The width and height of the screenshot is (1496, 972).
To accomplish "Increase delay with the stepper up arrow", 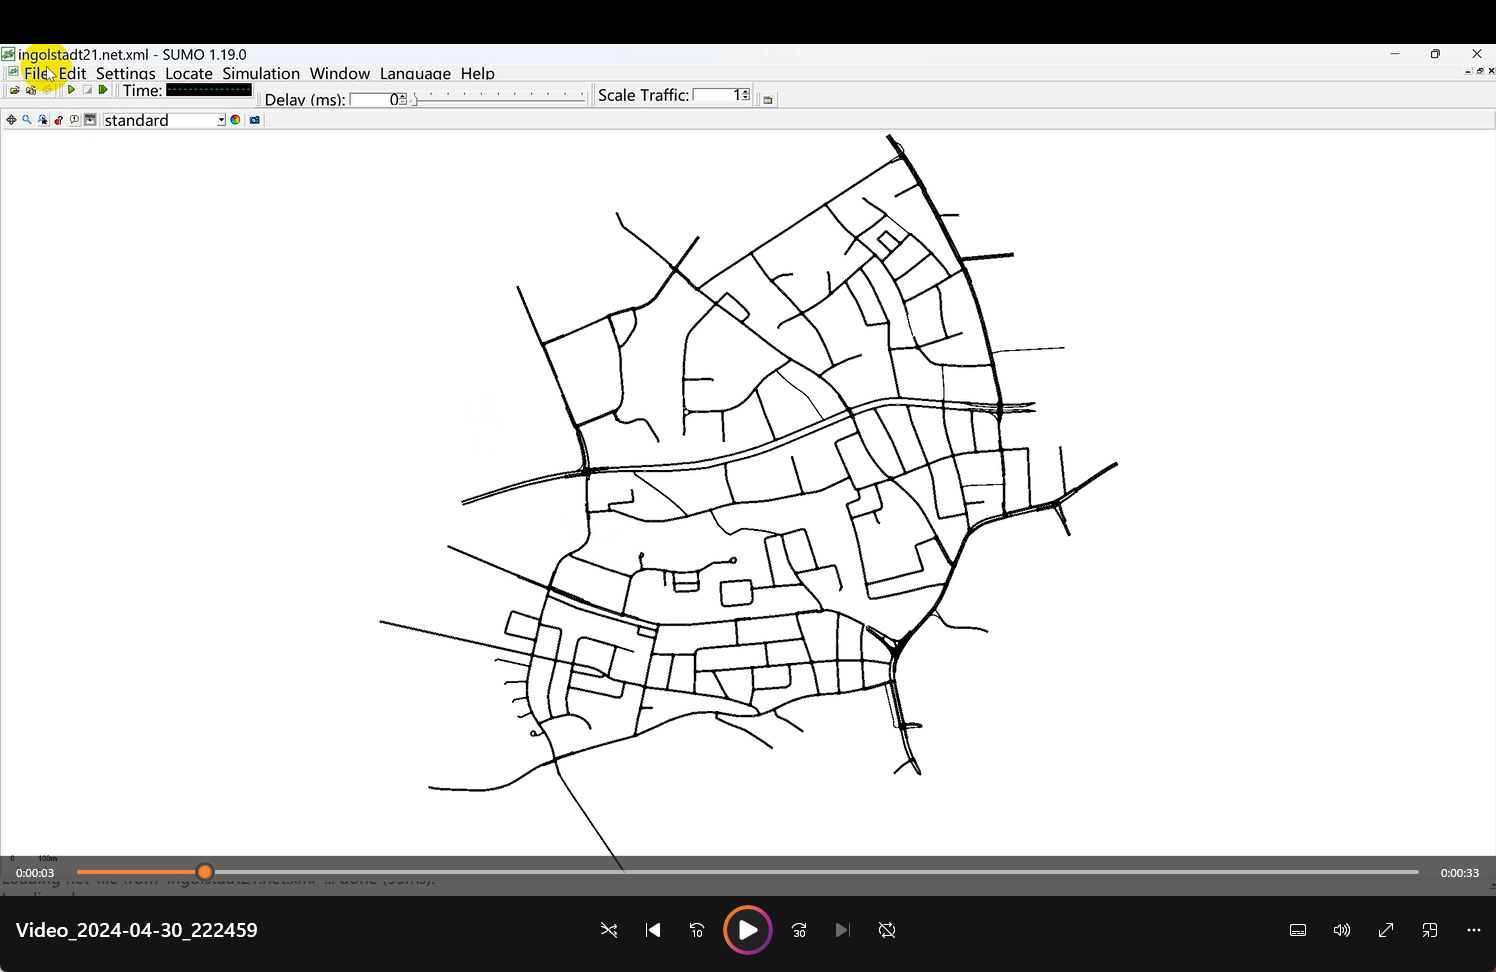I will coord(403,97).
